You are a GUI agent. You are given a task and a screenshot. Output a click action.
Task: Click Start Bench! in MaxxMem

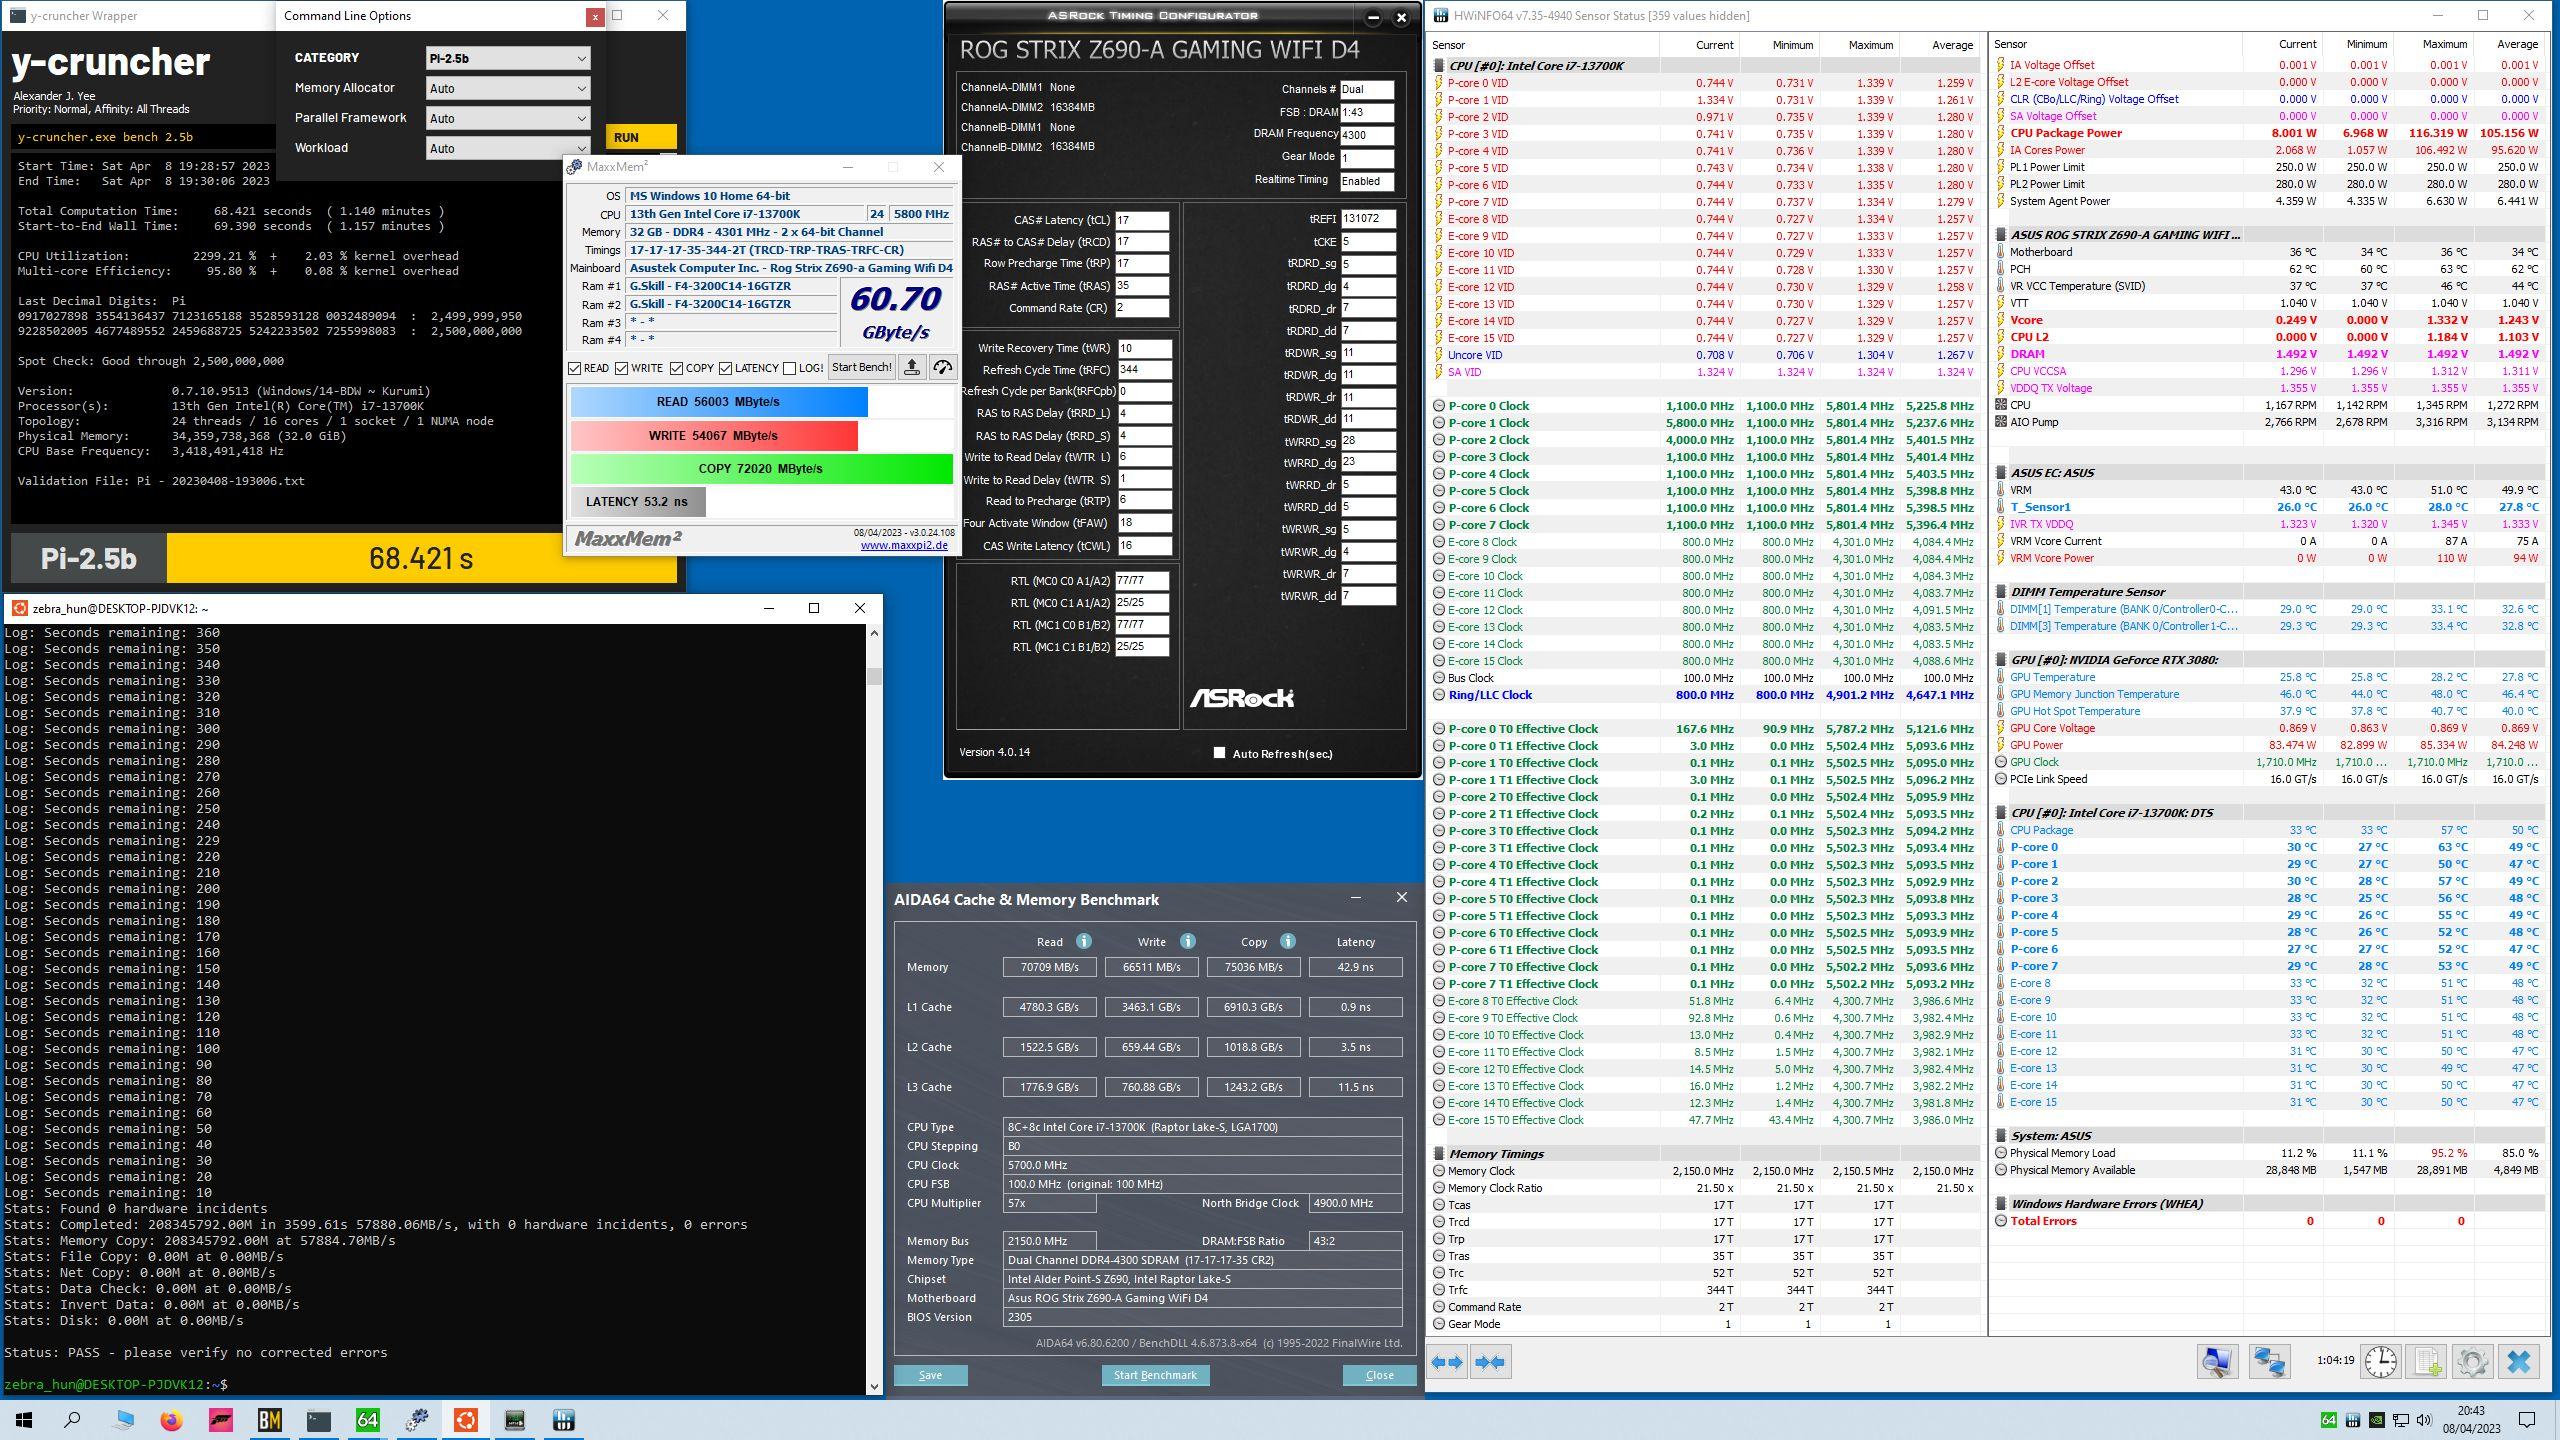[x=861, y=367]
